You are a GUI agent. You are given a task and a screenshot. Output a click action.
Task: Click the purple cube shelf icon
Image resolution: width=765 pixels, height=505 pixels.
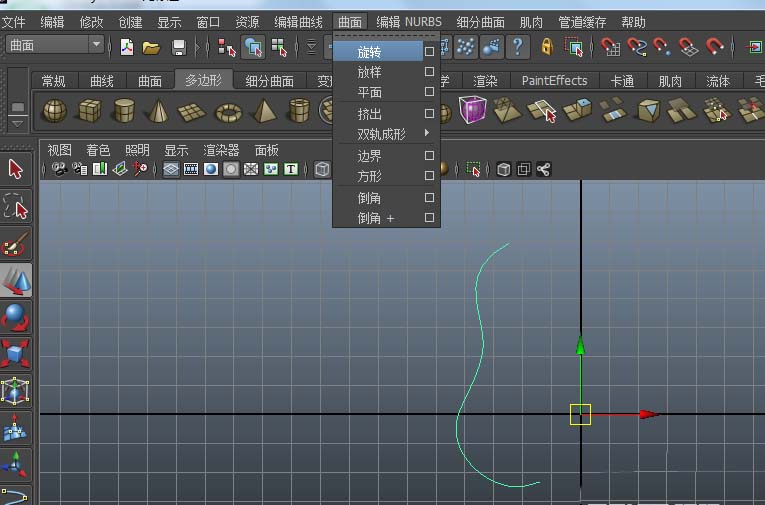[x=472, y=109]
